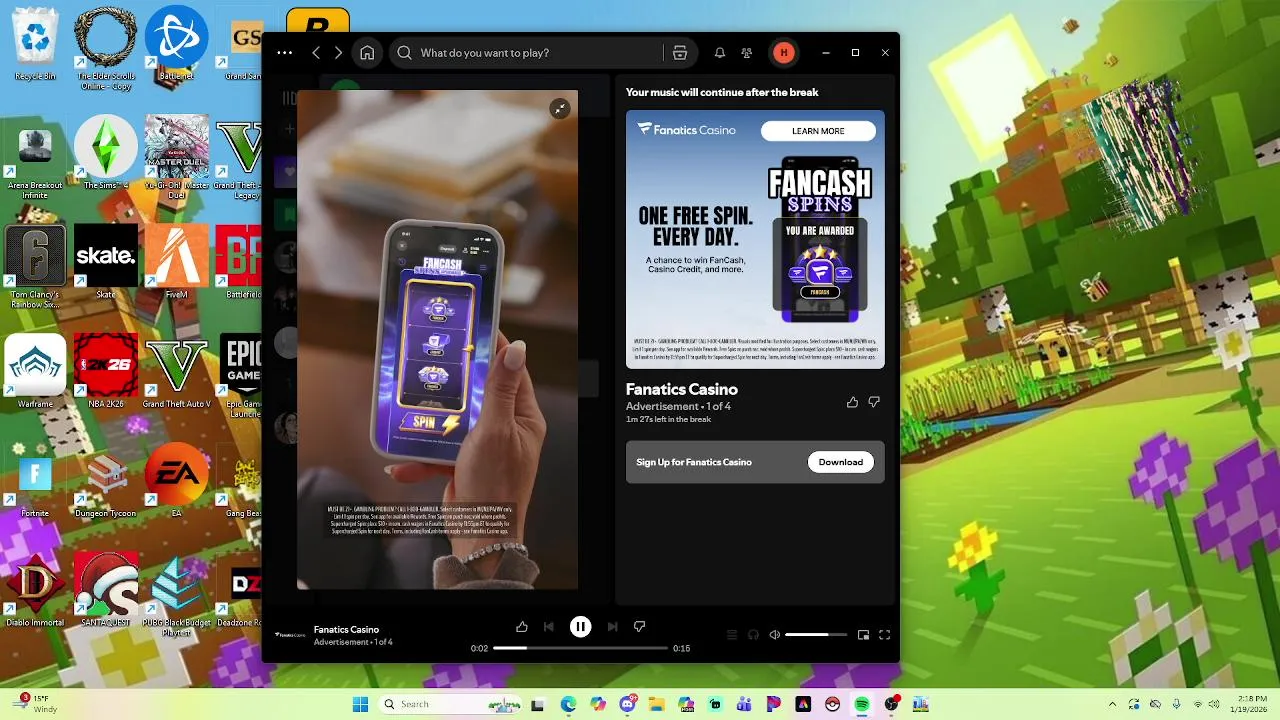Open Grand Theft Auto V shortcut
Viewport: 1280px width, 720px height.
[176, 372]
